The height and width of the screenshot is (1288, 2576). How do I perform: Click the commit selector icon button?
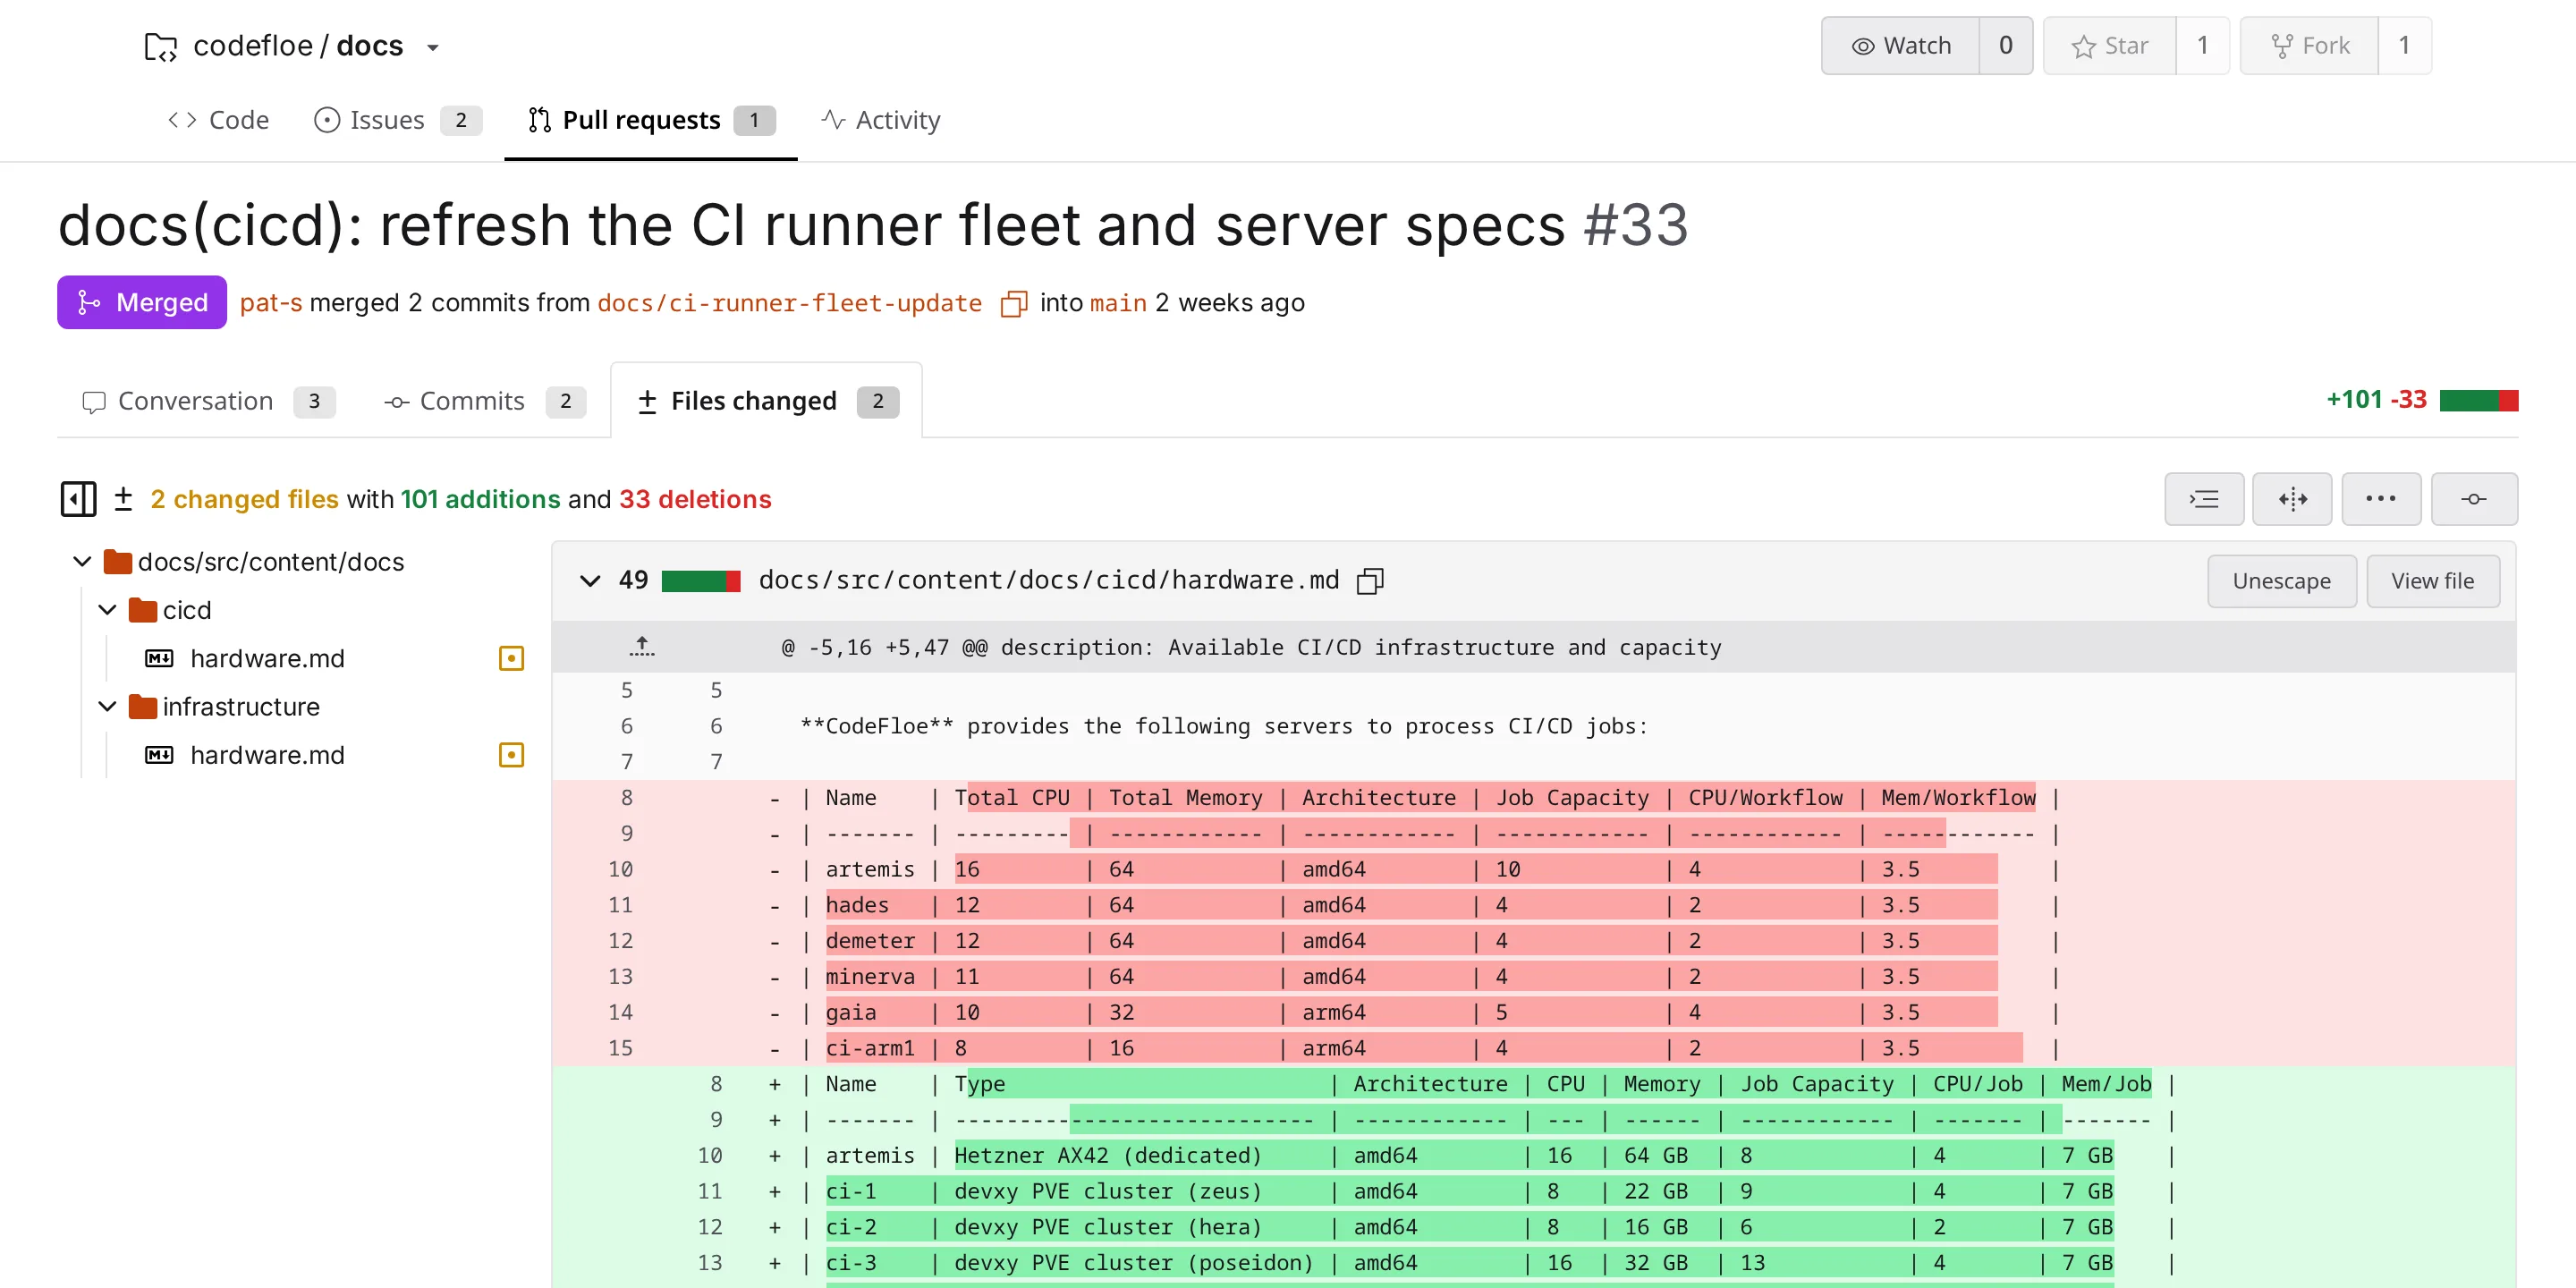(2474, 499)
